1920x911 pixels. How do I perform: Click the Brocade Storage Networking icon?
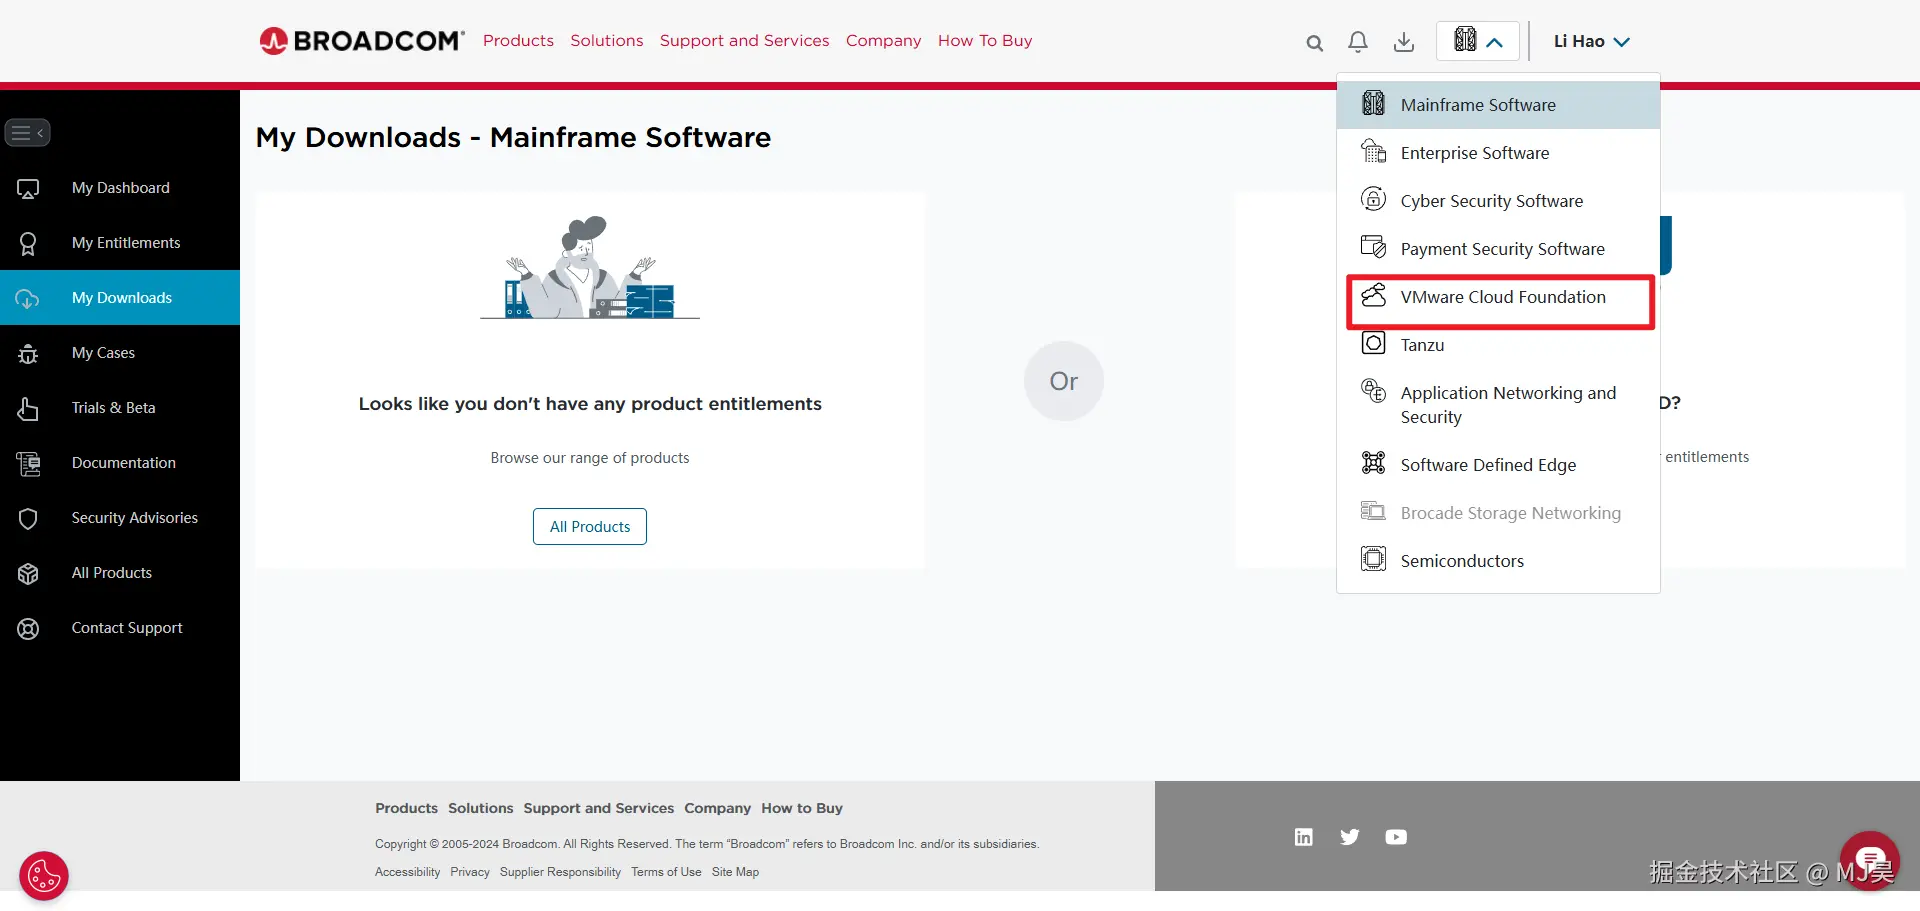tap(1374, 511)
